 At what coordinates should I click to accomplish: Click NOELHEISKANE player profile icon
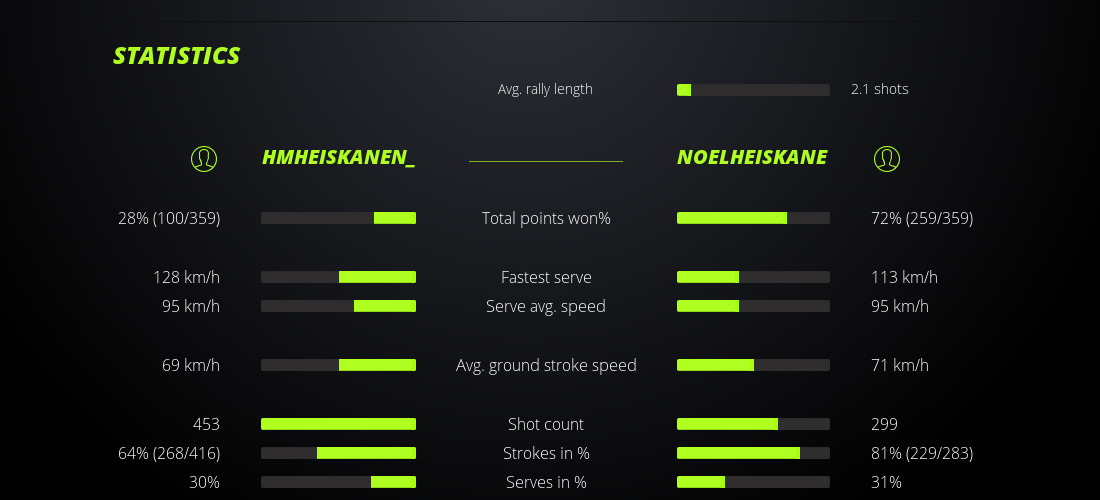pyautogui.click(x=887, y=158)
